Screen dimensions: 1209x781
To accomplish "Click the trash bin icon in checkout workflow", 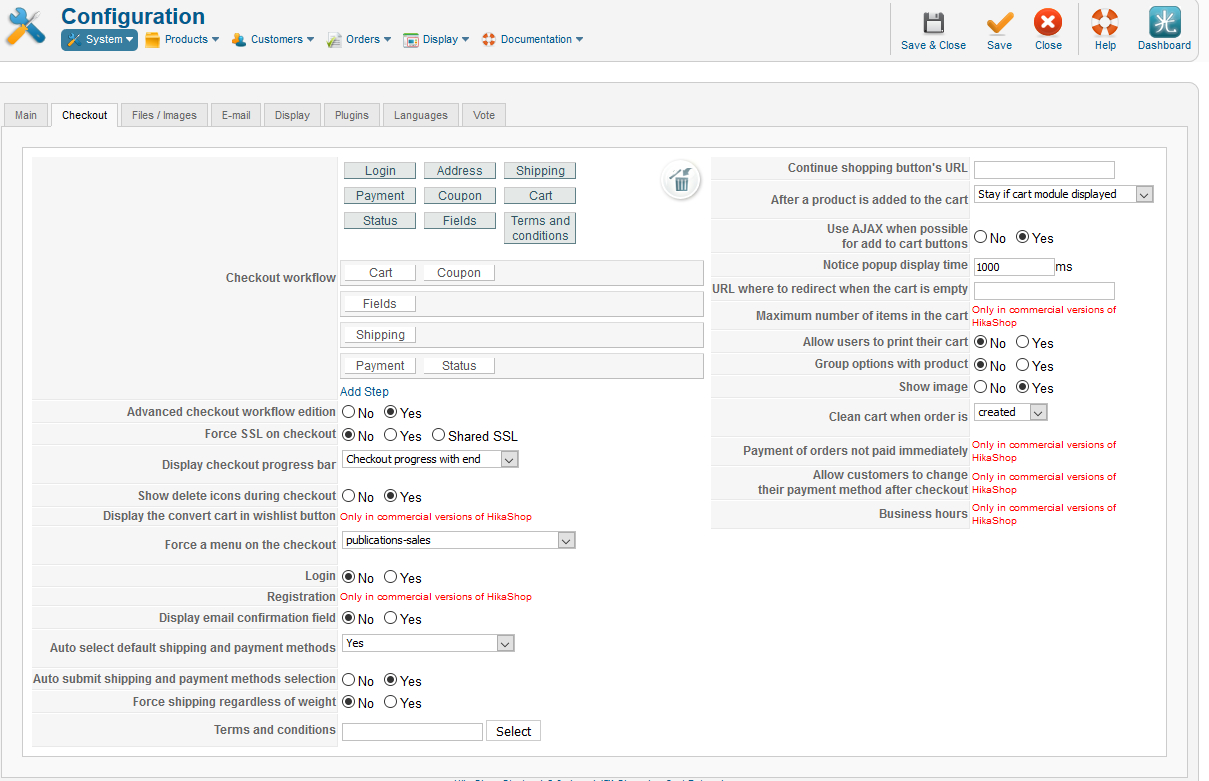I will [681, 180].
